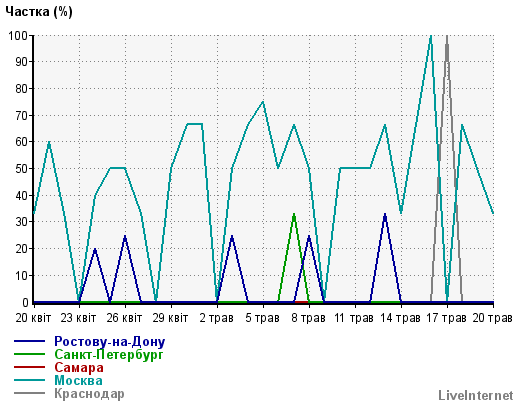Image resolution: width=520 pixels, height=405 pixels.
Task: Click the Ростову-на-Дону legend label
Action: 110,342
